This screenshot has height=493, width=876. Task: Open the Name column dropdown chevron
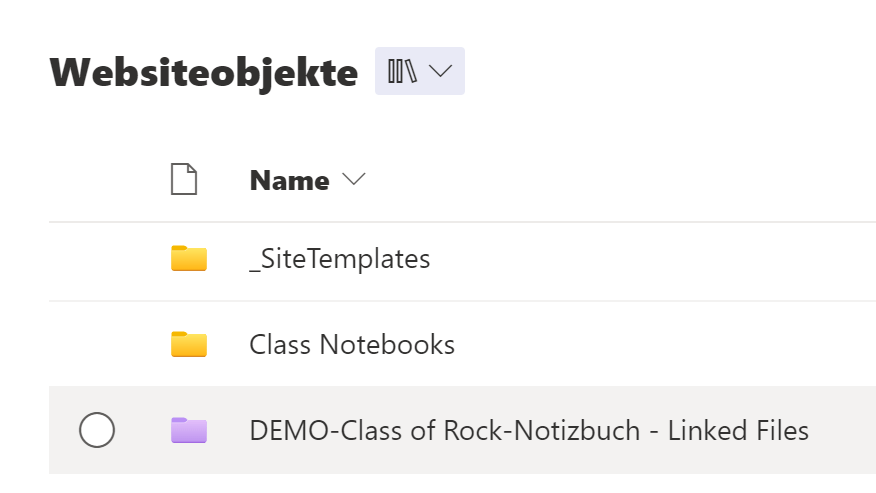tap(354, 179)
